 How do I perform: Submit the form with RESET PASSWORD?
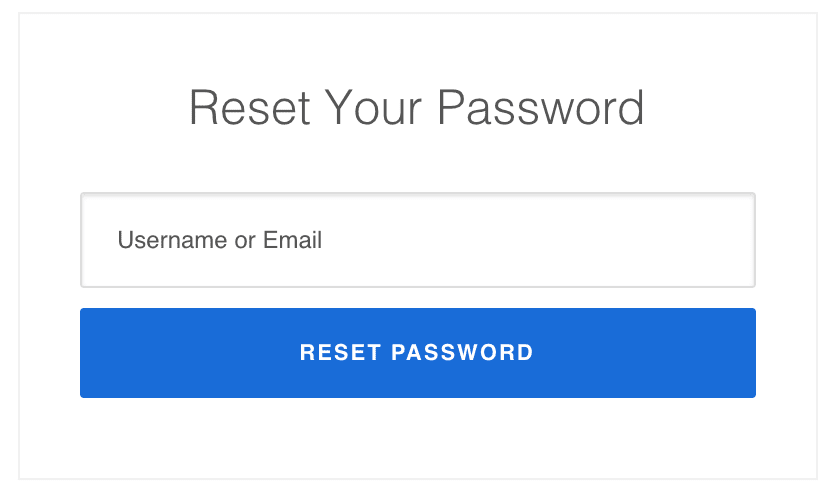[417, 353]
